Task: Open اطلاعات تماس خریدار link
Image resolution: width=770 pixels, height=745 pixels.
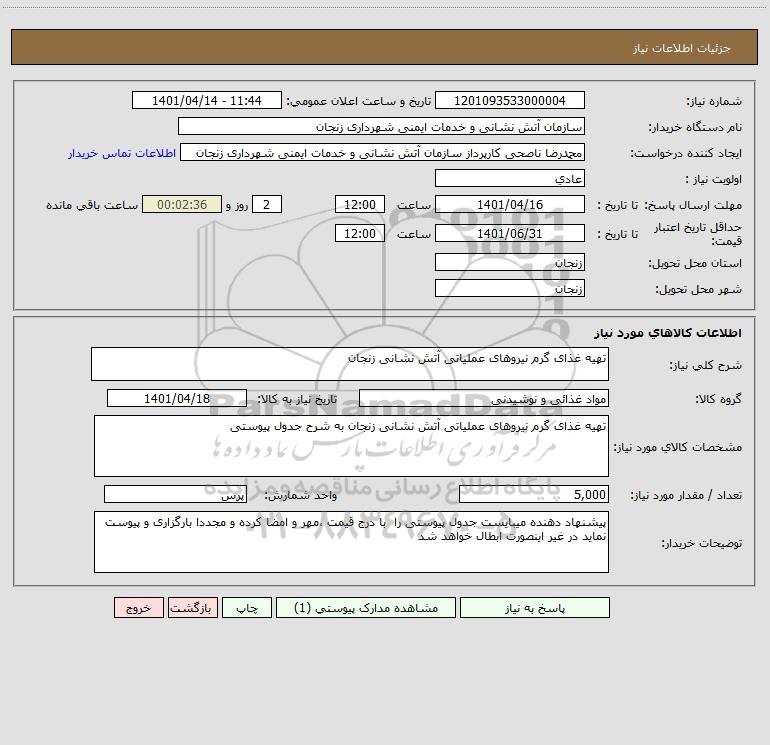Action: click(x=122, y=153)
